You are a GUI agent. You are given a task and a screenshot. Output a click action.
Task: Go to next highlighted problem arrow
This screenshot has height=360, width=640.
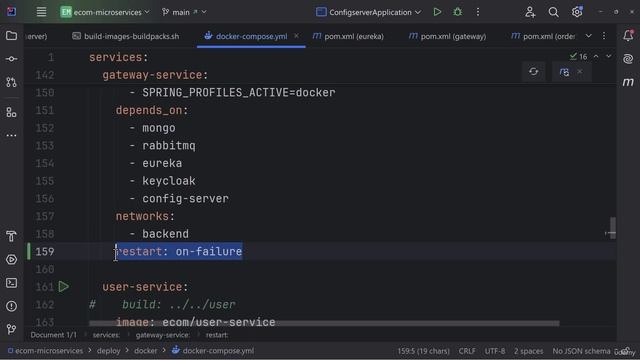pyautogui.click(x=609, y=56)
